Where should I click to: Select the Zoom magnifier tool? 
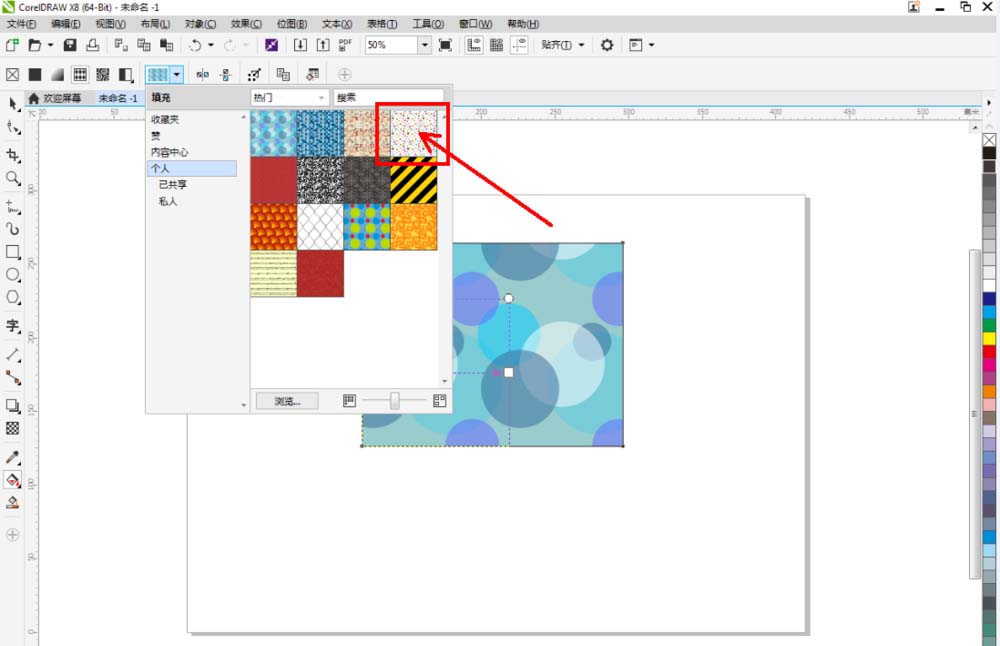(x=13, y=178)
